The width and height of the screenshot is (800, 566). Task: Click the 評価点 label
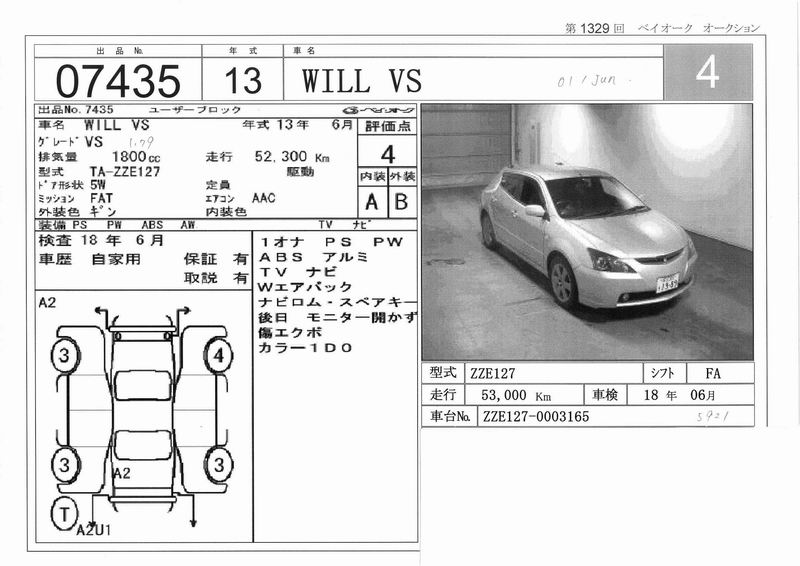click(x=387, y=127)
